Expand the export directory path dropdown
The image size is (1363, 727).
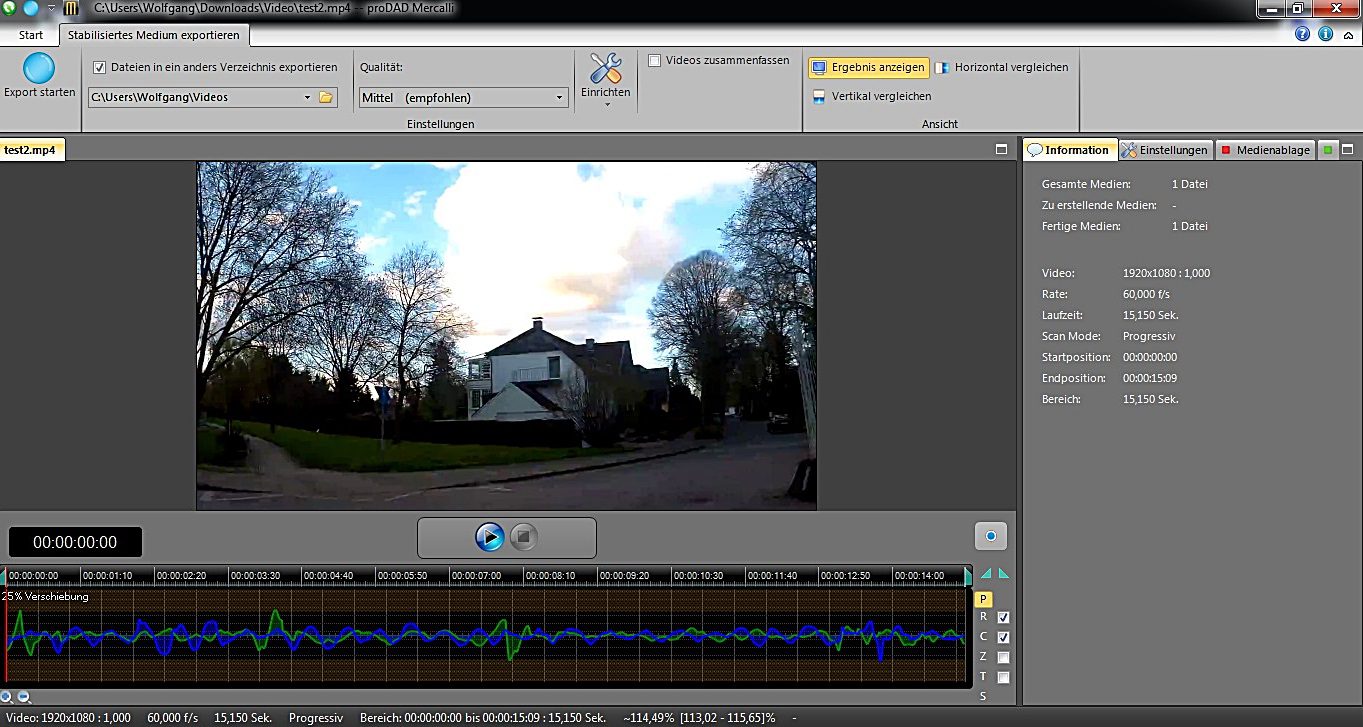(307, 98)
